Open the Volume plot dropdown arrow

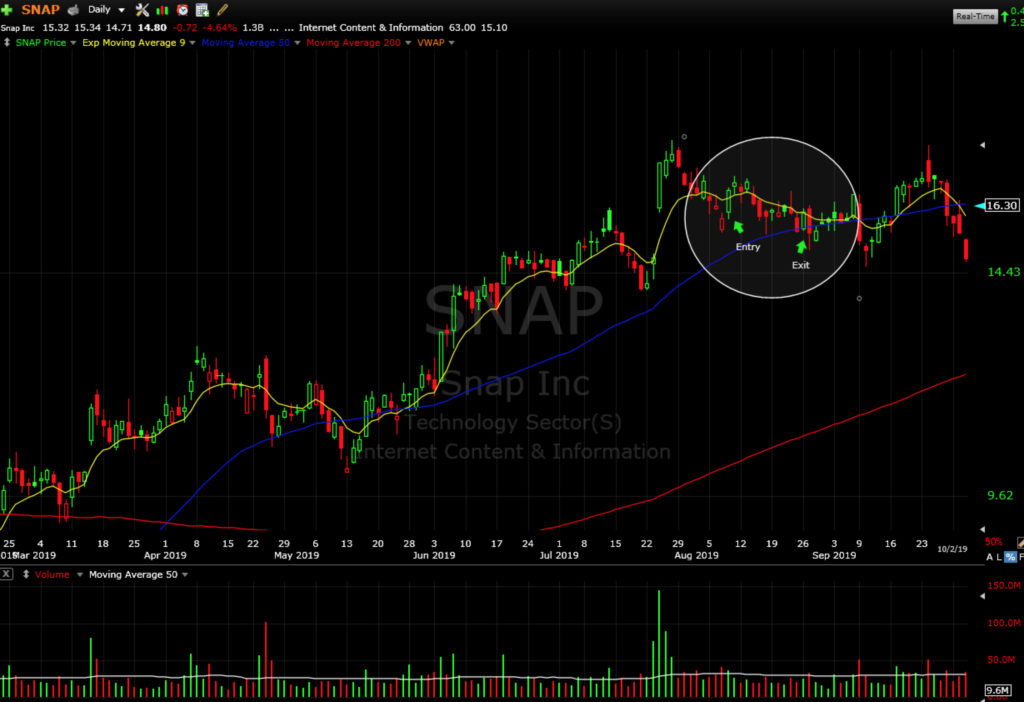tap(80, 575)
